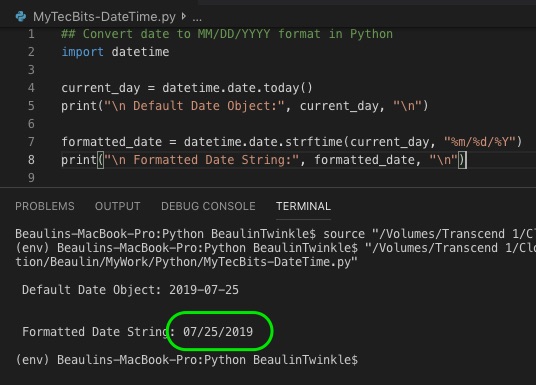Screen dimensions: 536x385
Task: Switch to the PROBLEMS panel tab
Action: 45,206
